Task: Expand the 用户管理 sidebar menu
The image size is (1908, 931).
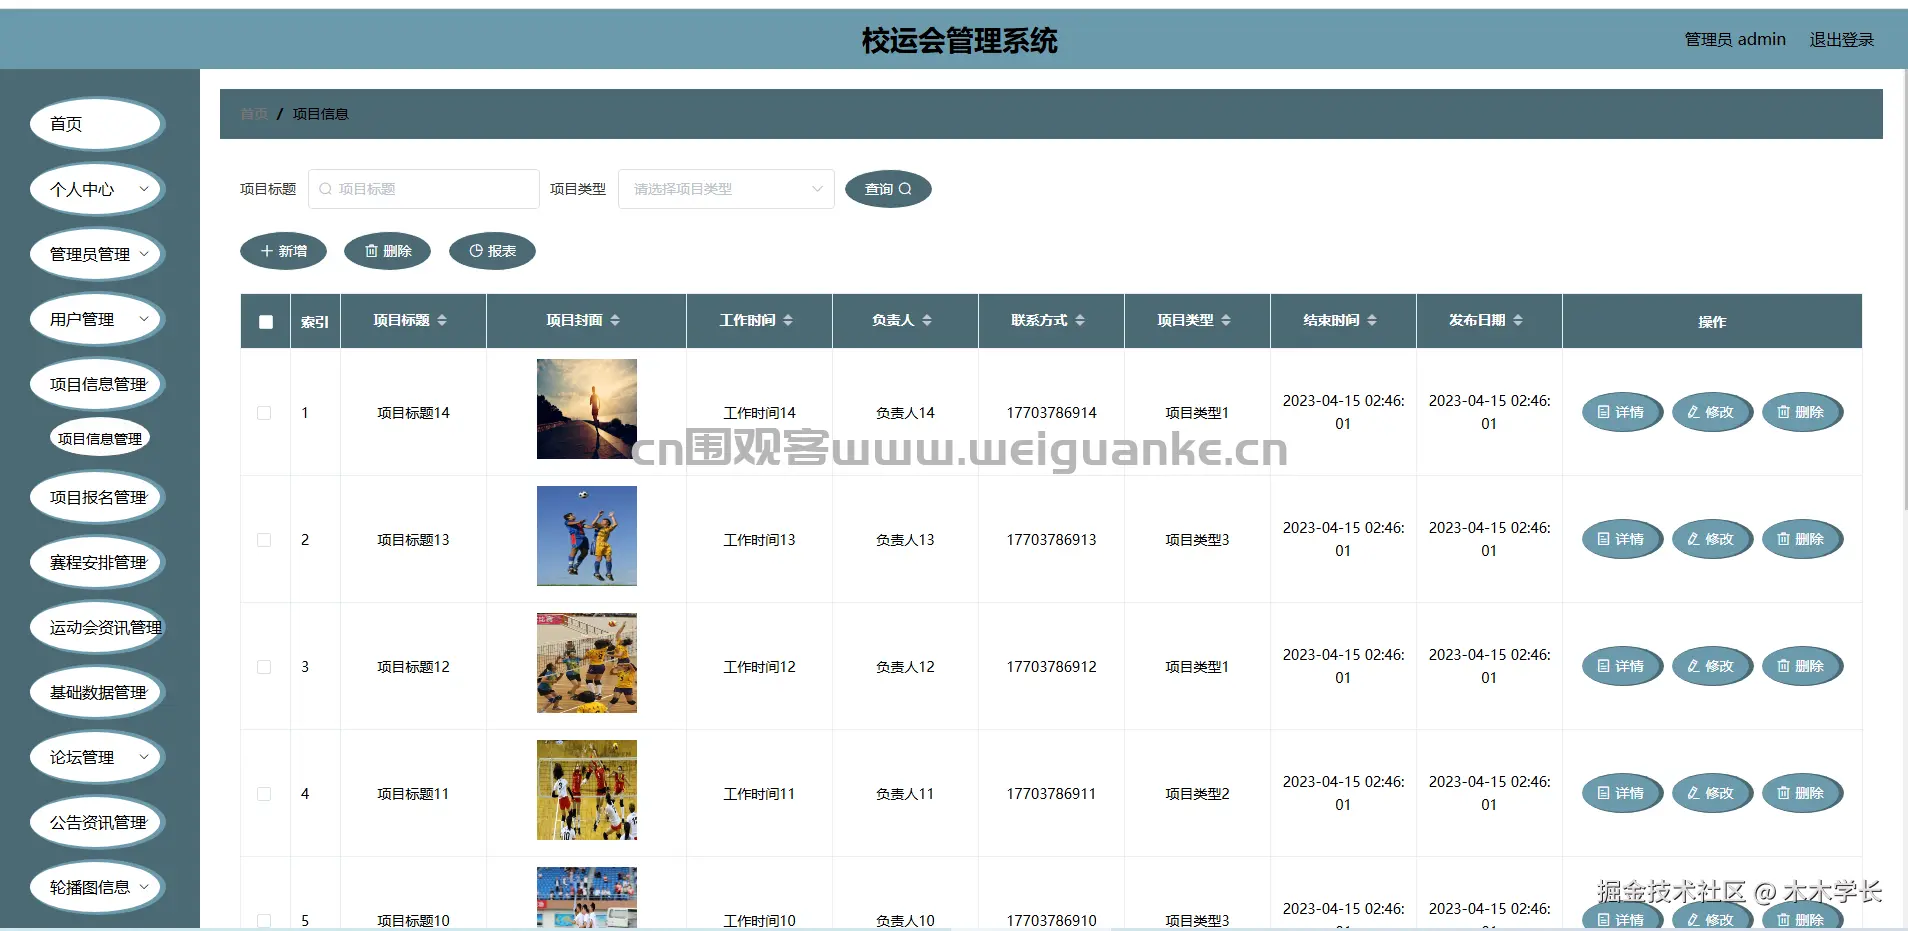Action: tap(97, 319)
